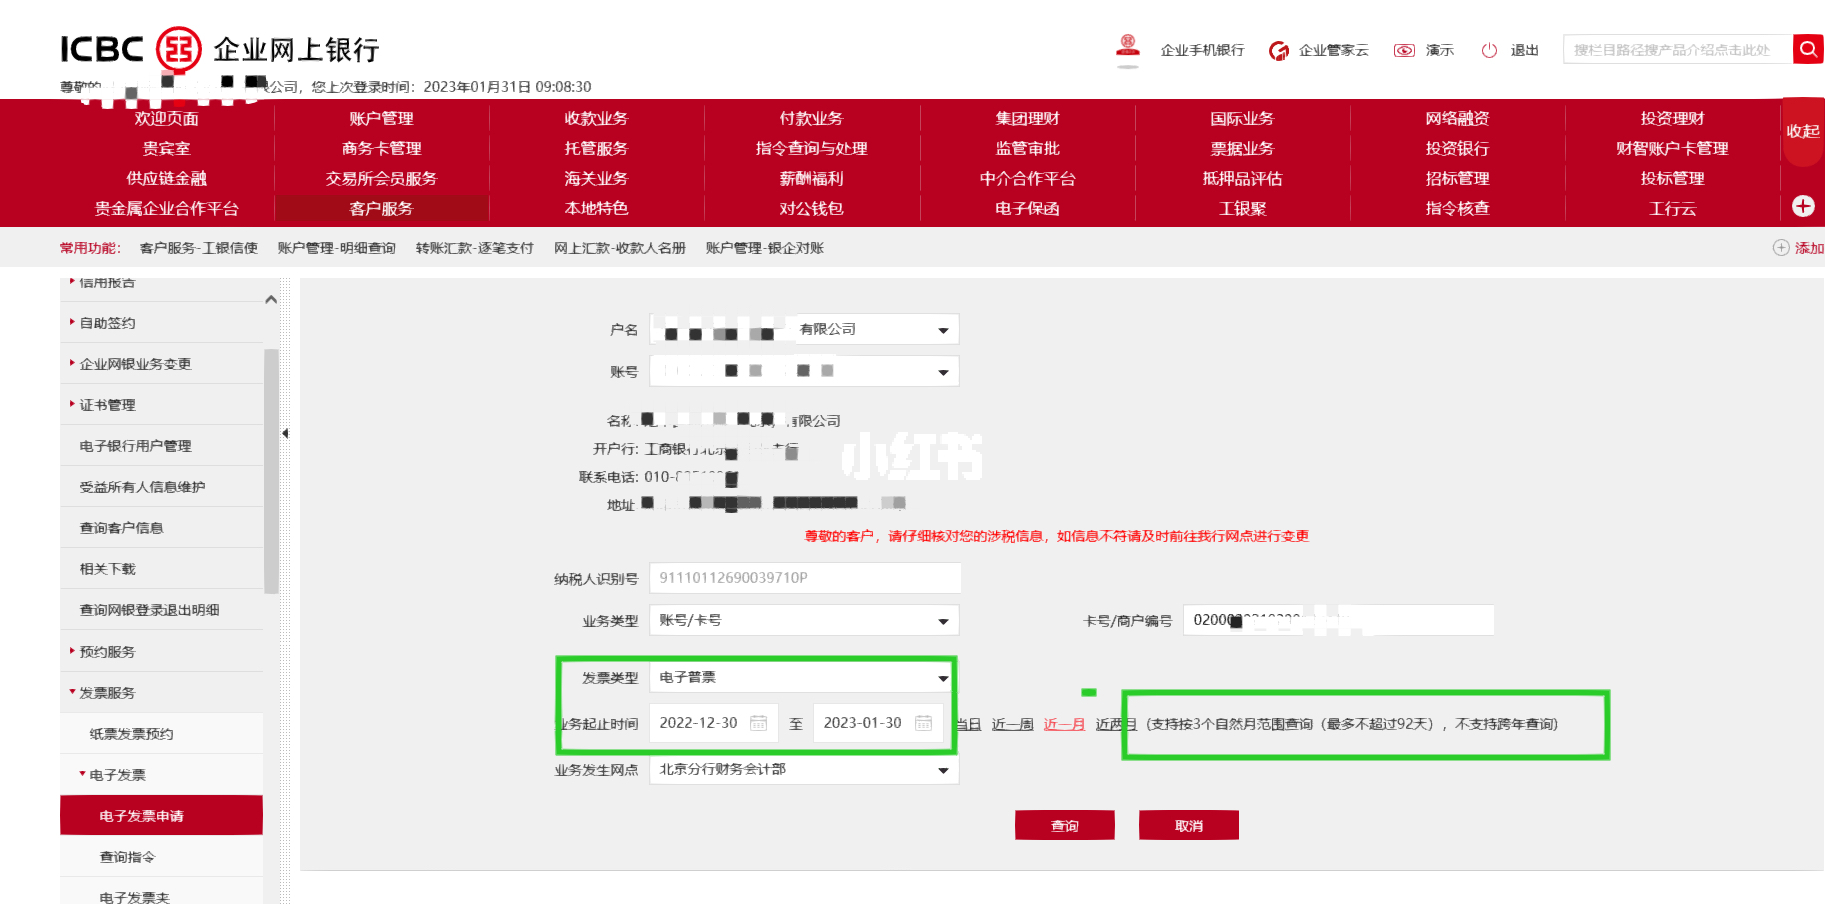Open 收款业务 menu

[596, 118]
